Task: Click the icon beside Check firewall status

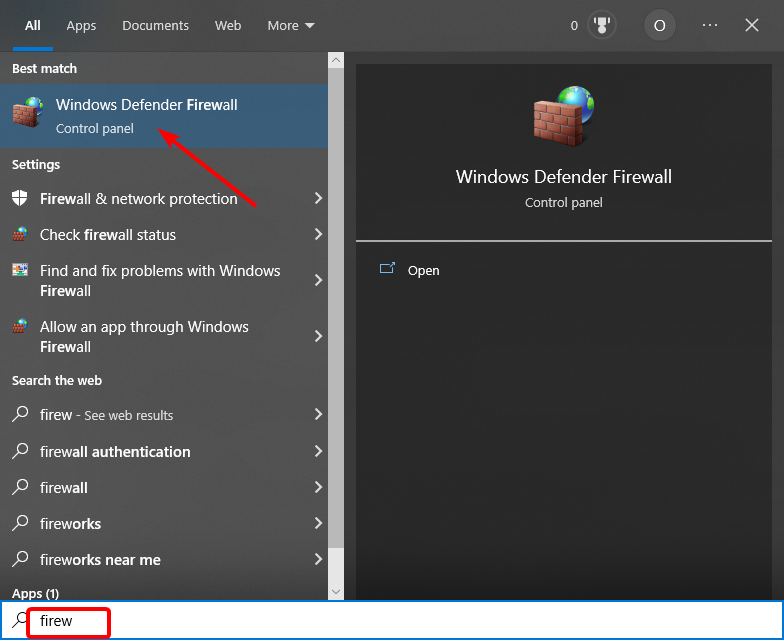Action: (20, 234)
